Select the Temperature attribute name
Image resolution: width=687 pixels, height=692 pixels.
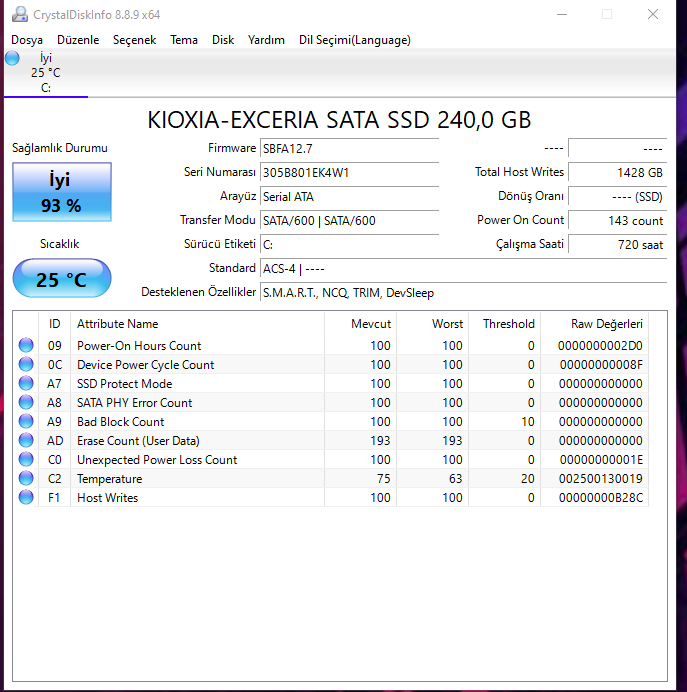pos(109,478)
